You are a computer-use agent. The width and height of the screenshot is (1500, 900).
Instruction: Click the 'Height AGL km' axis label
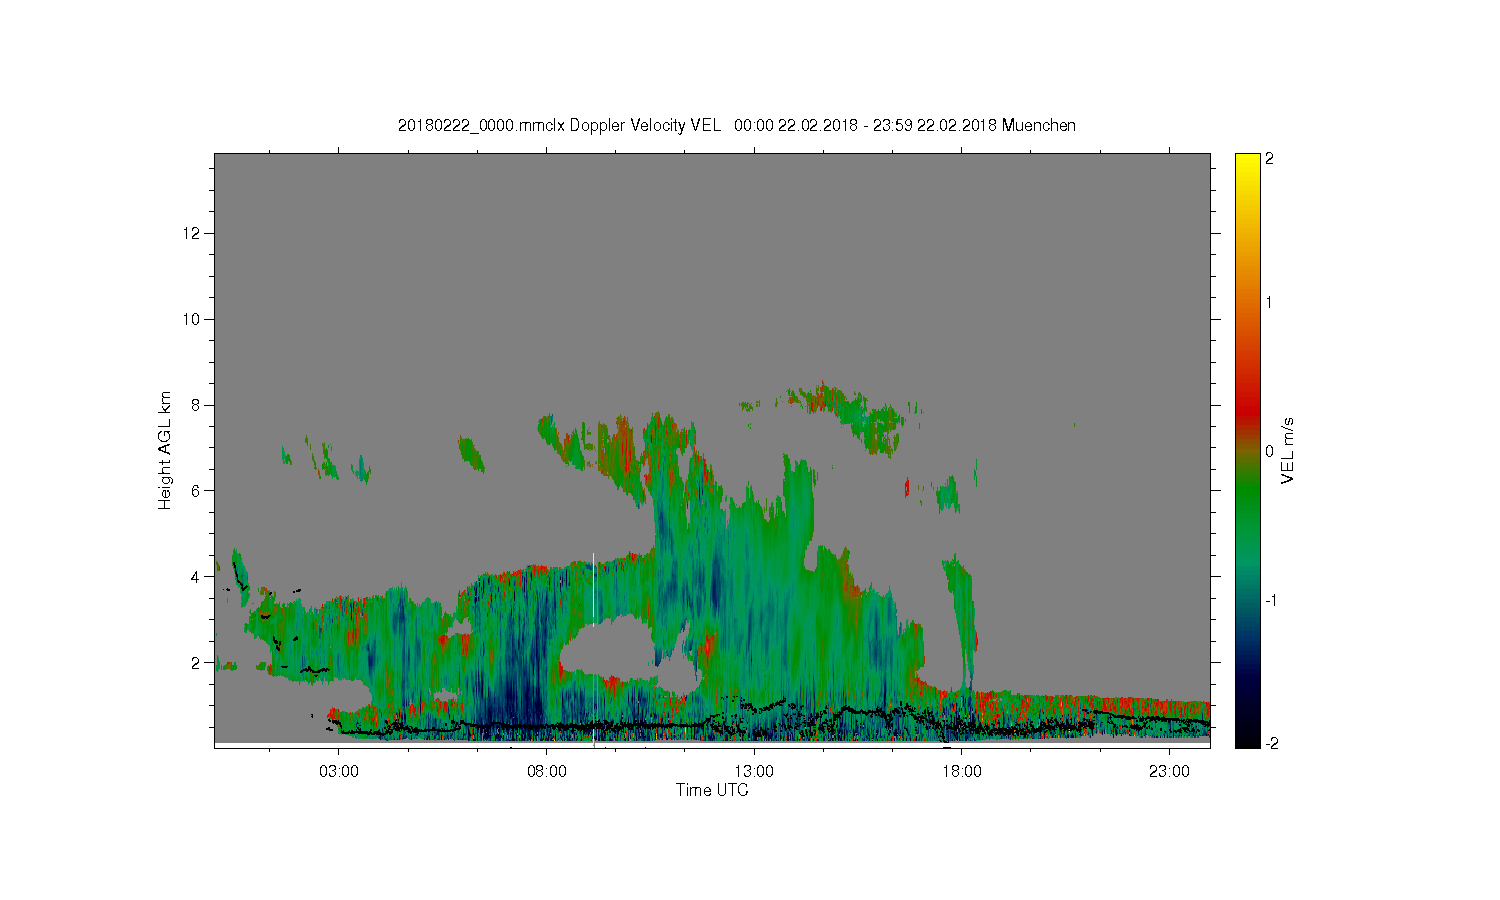tap(165, 450)
